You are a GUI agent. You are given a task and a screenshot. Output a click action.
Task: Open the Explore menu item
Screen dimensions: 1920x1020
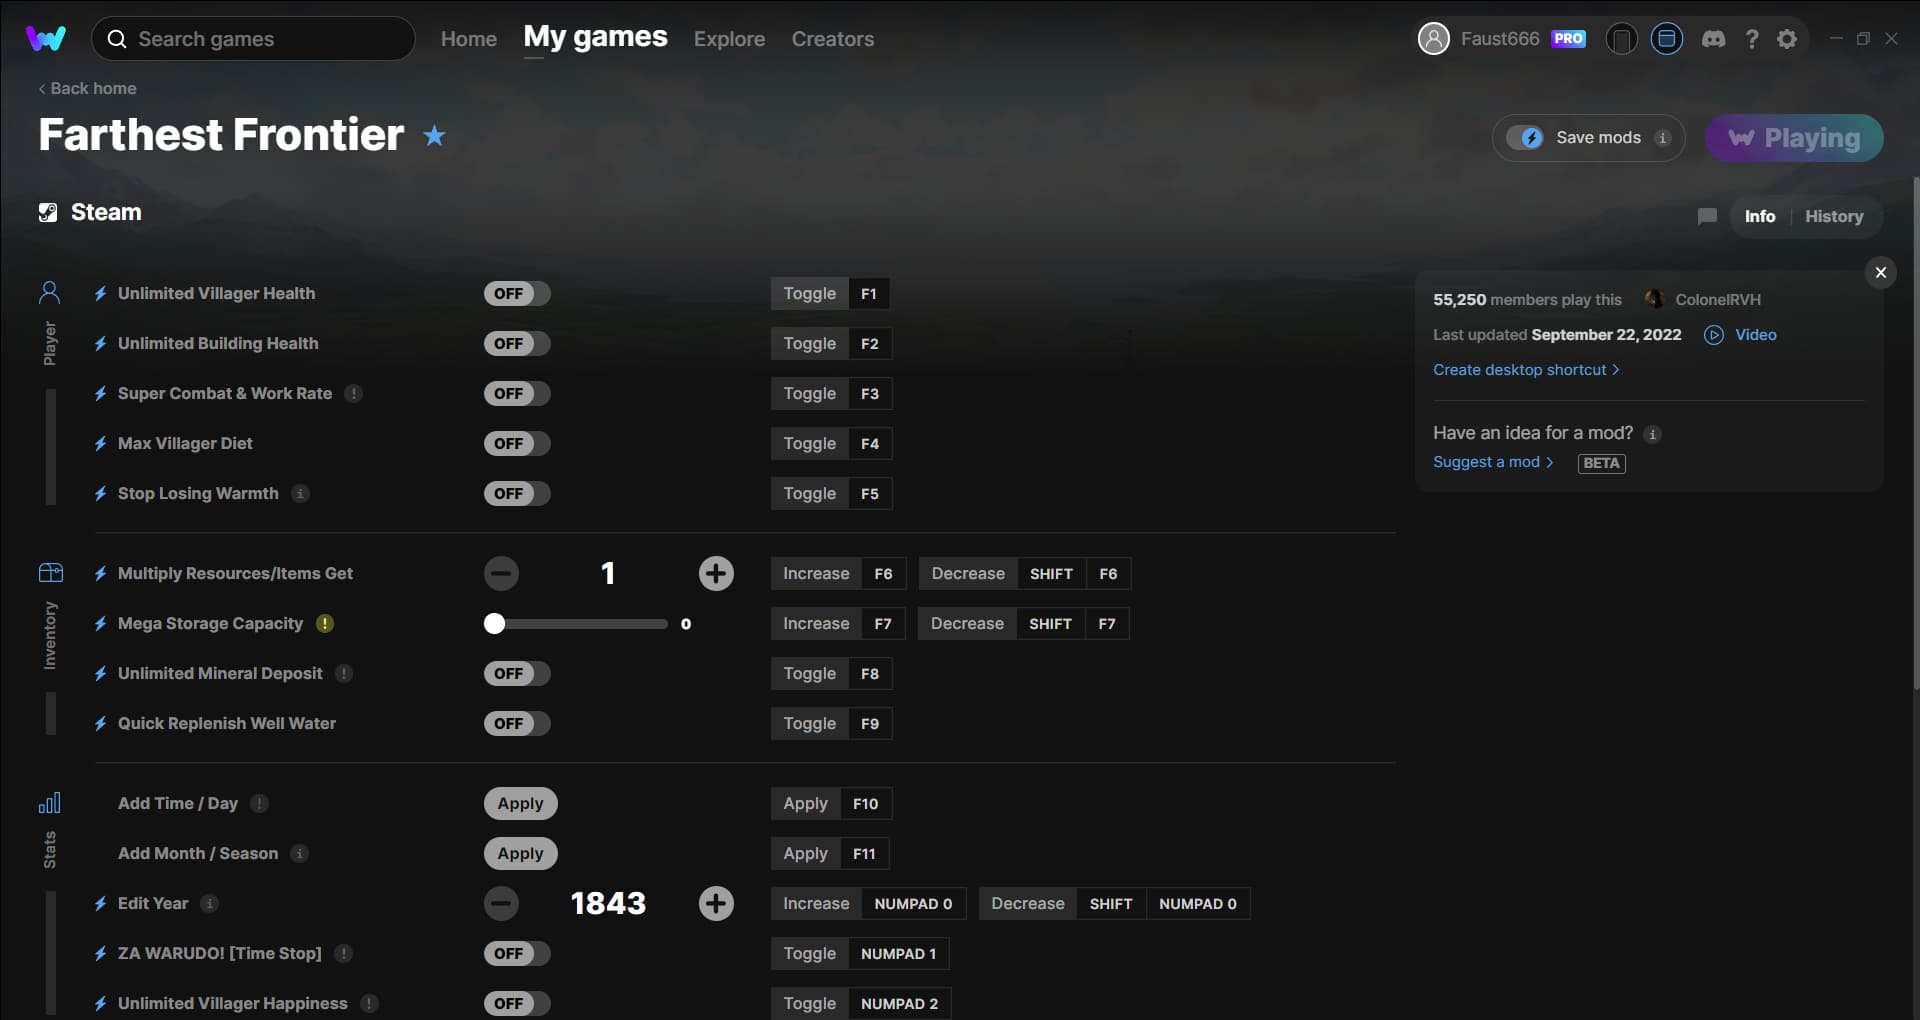click(729, 39)
